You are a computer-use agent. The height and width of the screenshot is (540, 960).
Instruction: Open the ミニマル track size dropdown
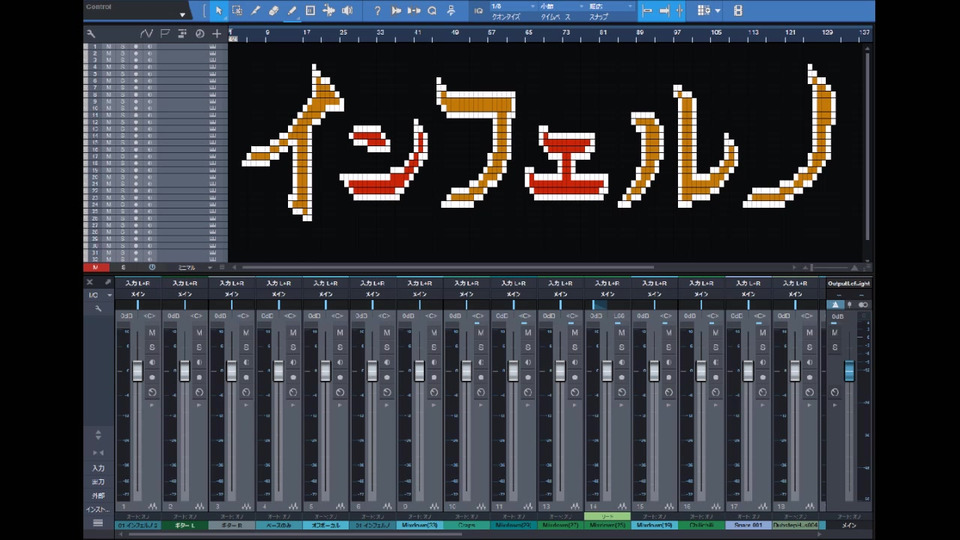pyautogui.click(x=192, y=268)
